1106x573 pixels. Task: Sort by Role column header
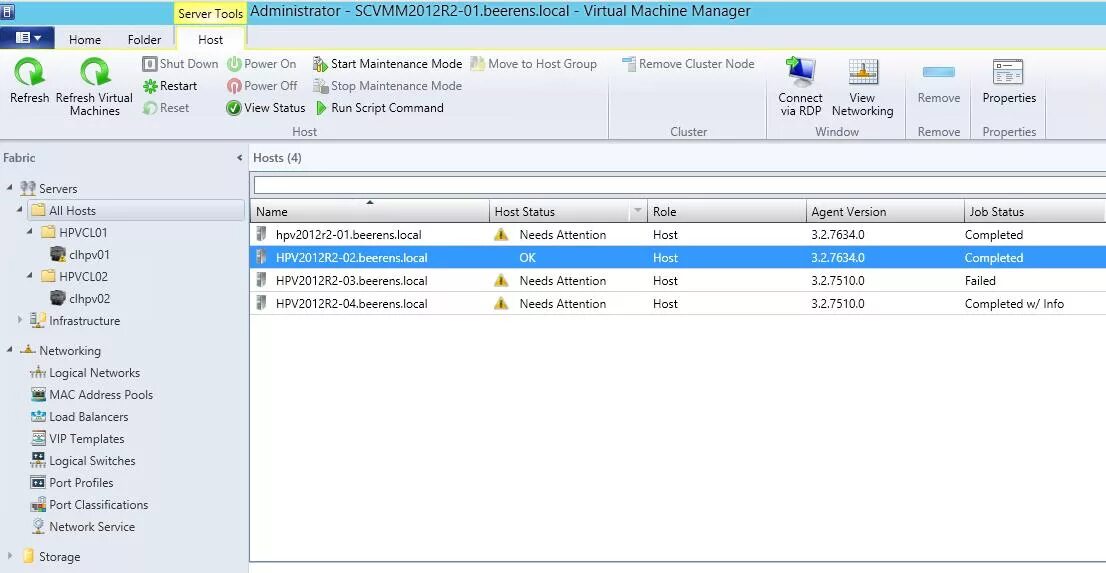click(727, 211)
